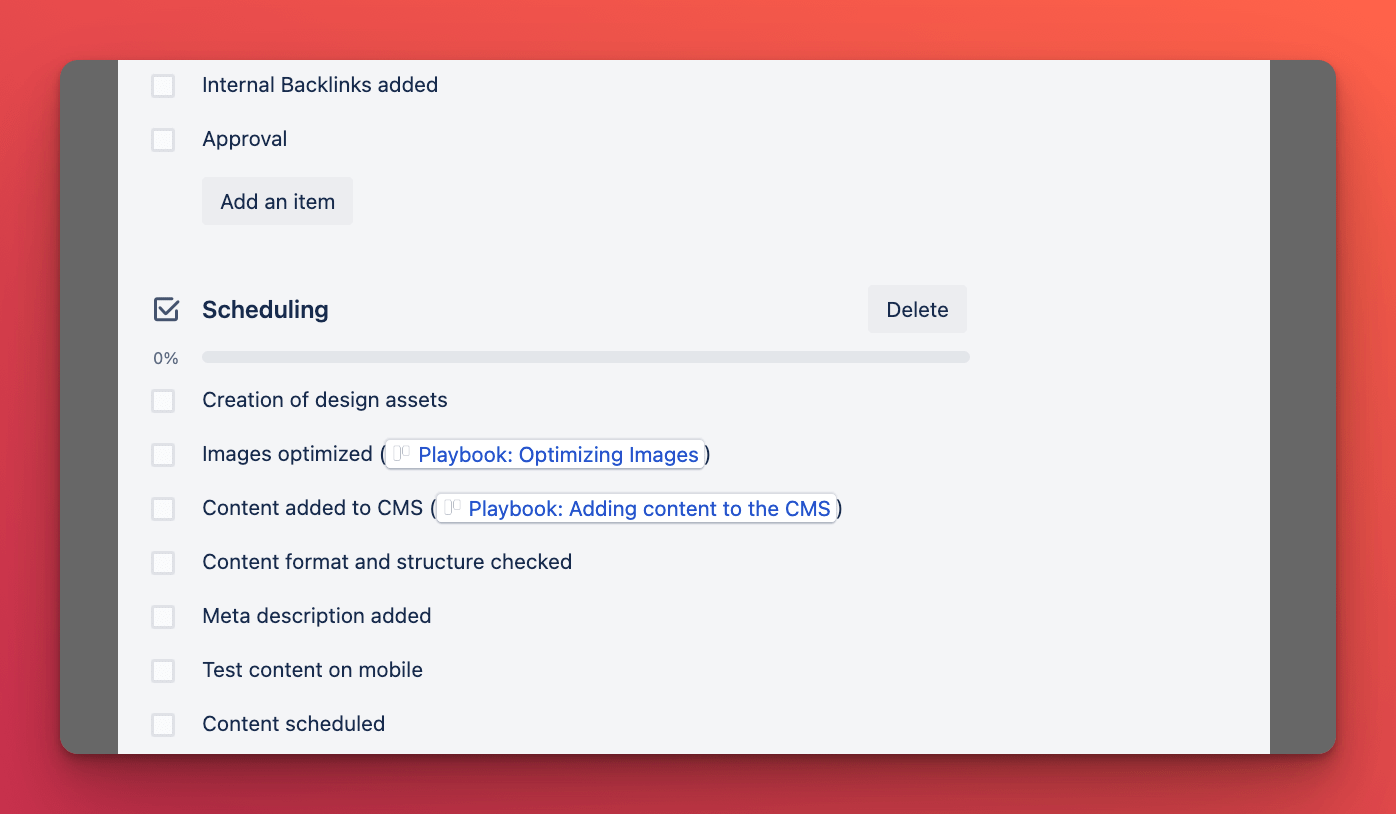Check the Content added to CMS box
Viewport: 1396px width, 814px height.
click(x=163, y=509)
